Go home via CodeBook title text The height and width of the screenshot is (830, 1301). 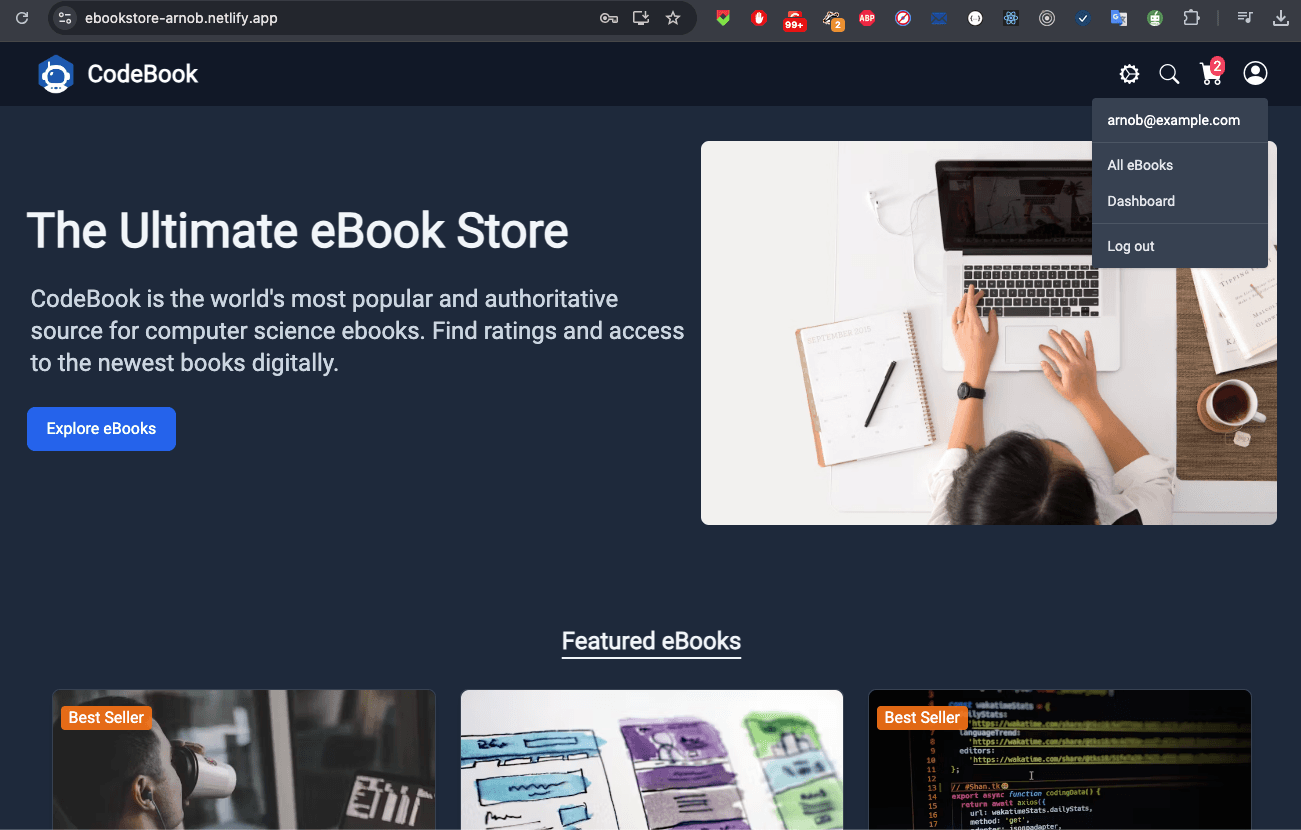click(143, 74)
